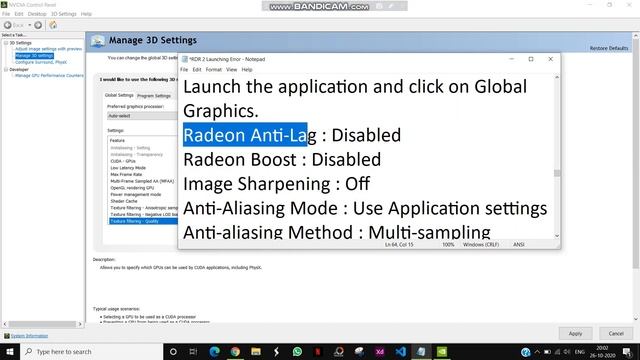The height and width of the screenshot is (360, 640).
Task: Switch to Global Settings tab
Action: [119, 95]
